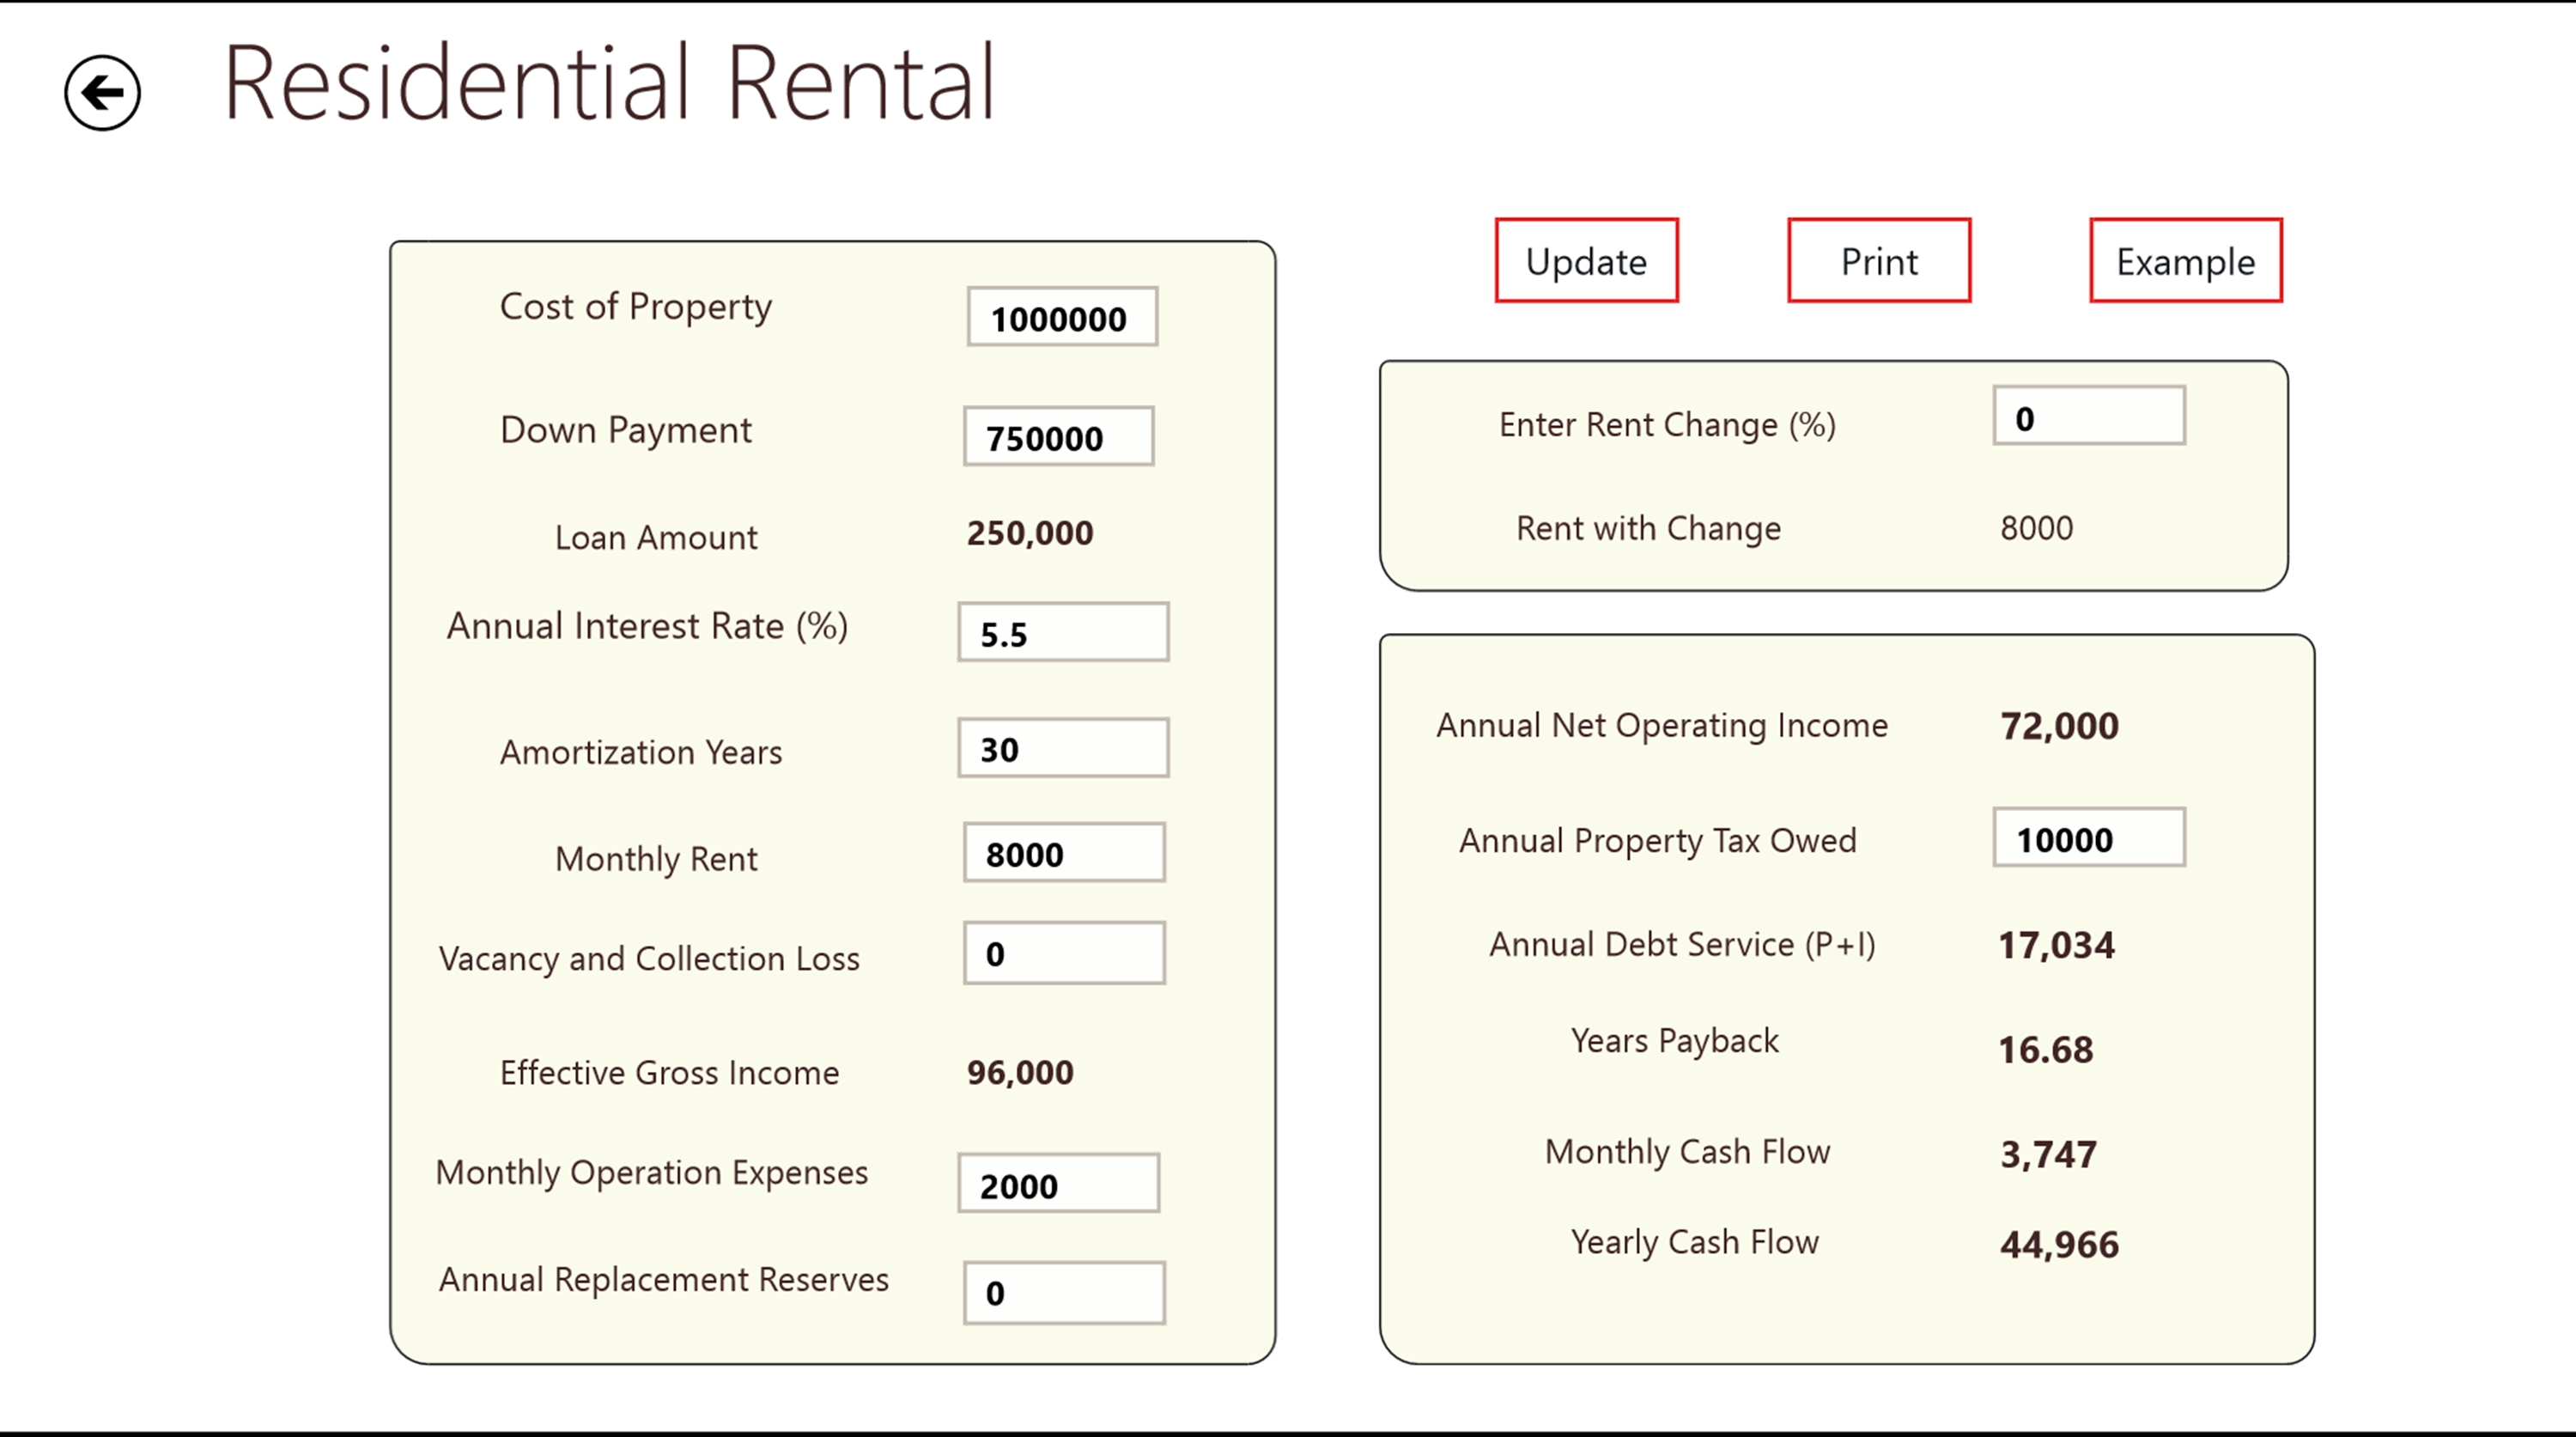
Task: Load the Example values button
Action: 2185,261
